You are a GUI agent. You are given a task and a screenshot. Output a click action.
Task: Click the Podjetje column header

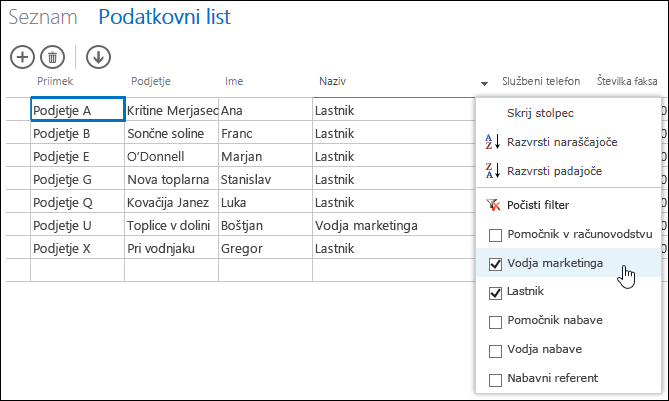(x=151, y=81)
